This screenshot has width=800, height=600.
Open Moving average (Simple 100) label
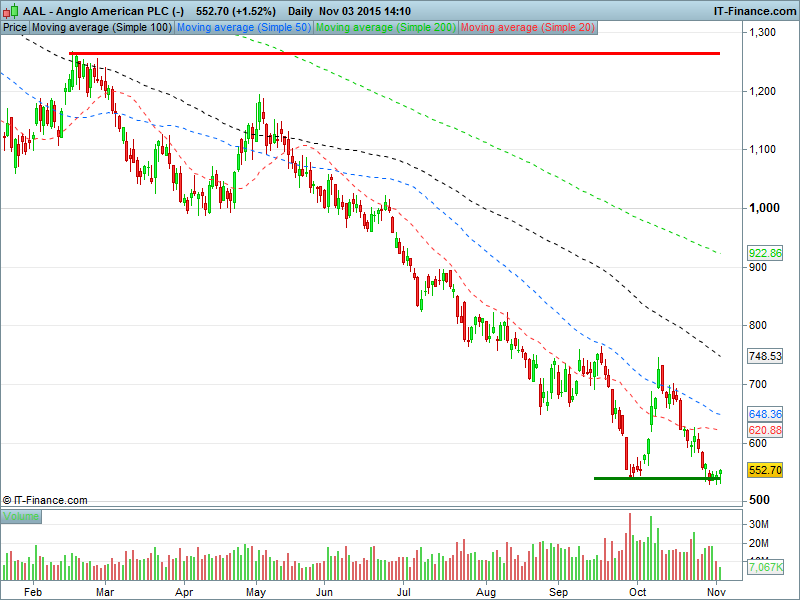[101, 28]
